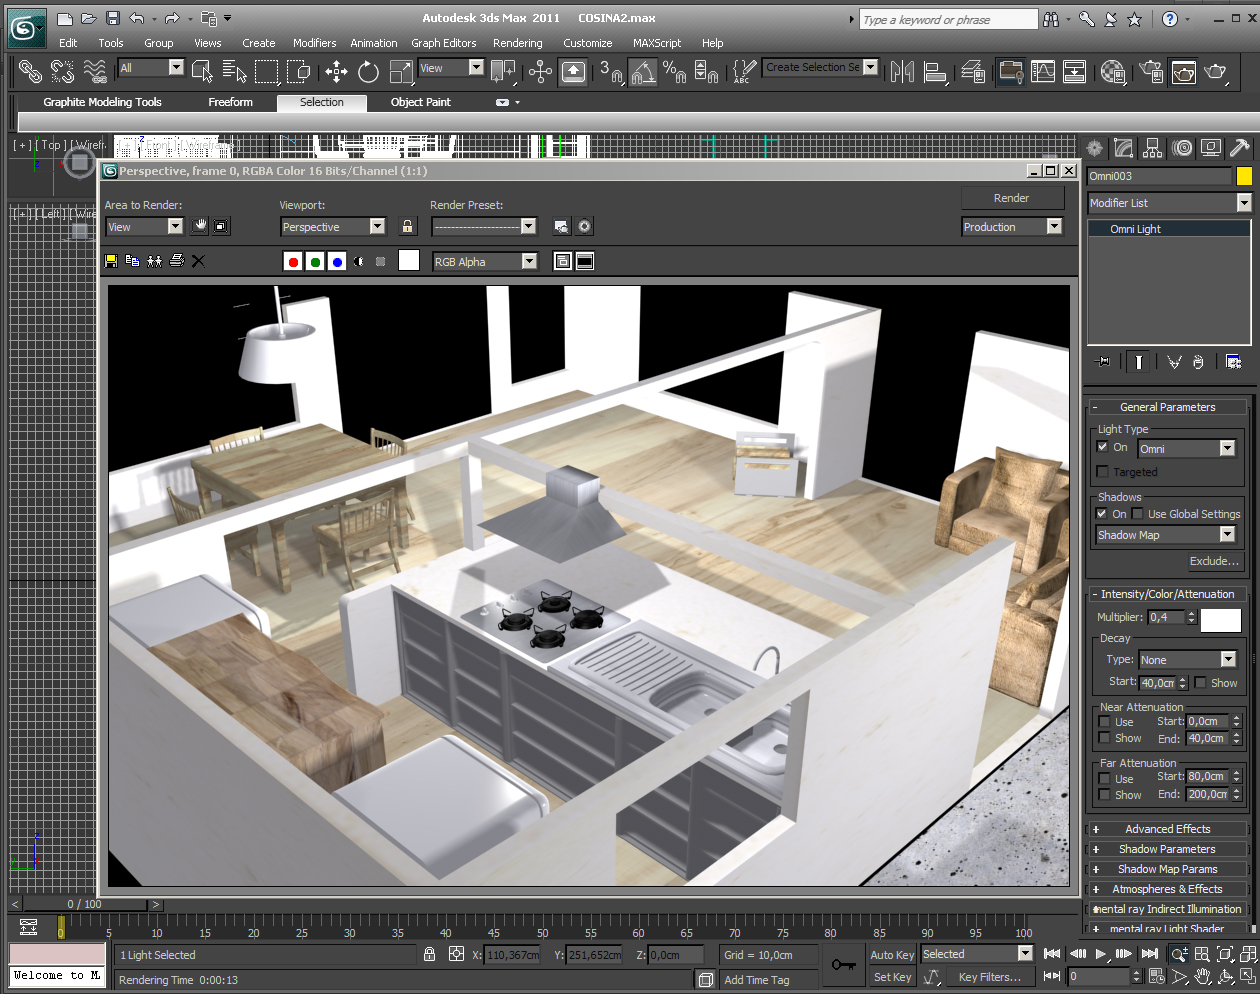Screen dimensions: 1260x994
Task: Click the Render button
Action: (1011, 198)
